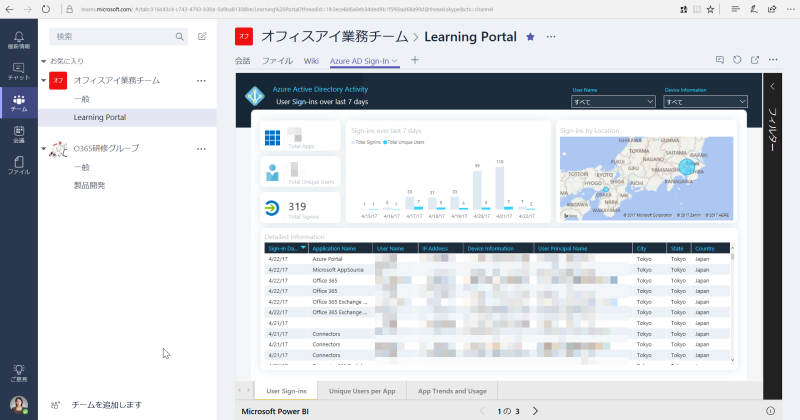This screenshot has height=420, width=800.
Task: Add a new tab with plus icon
Action: [x=415, y=60]
